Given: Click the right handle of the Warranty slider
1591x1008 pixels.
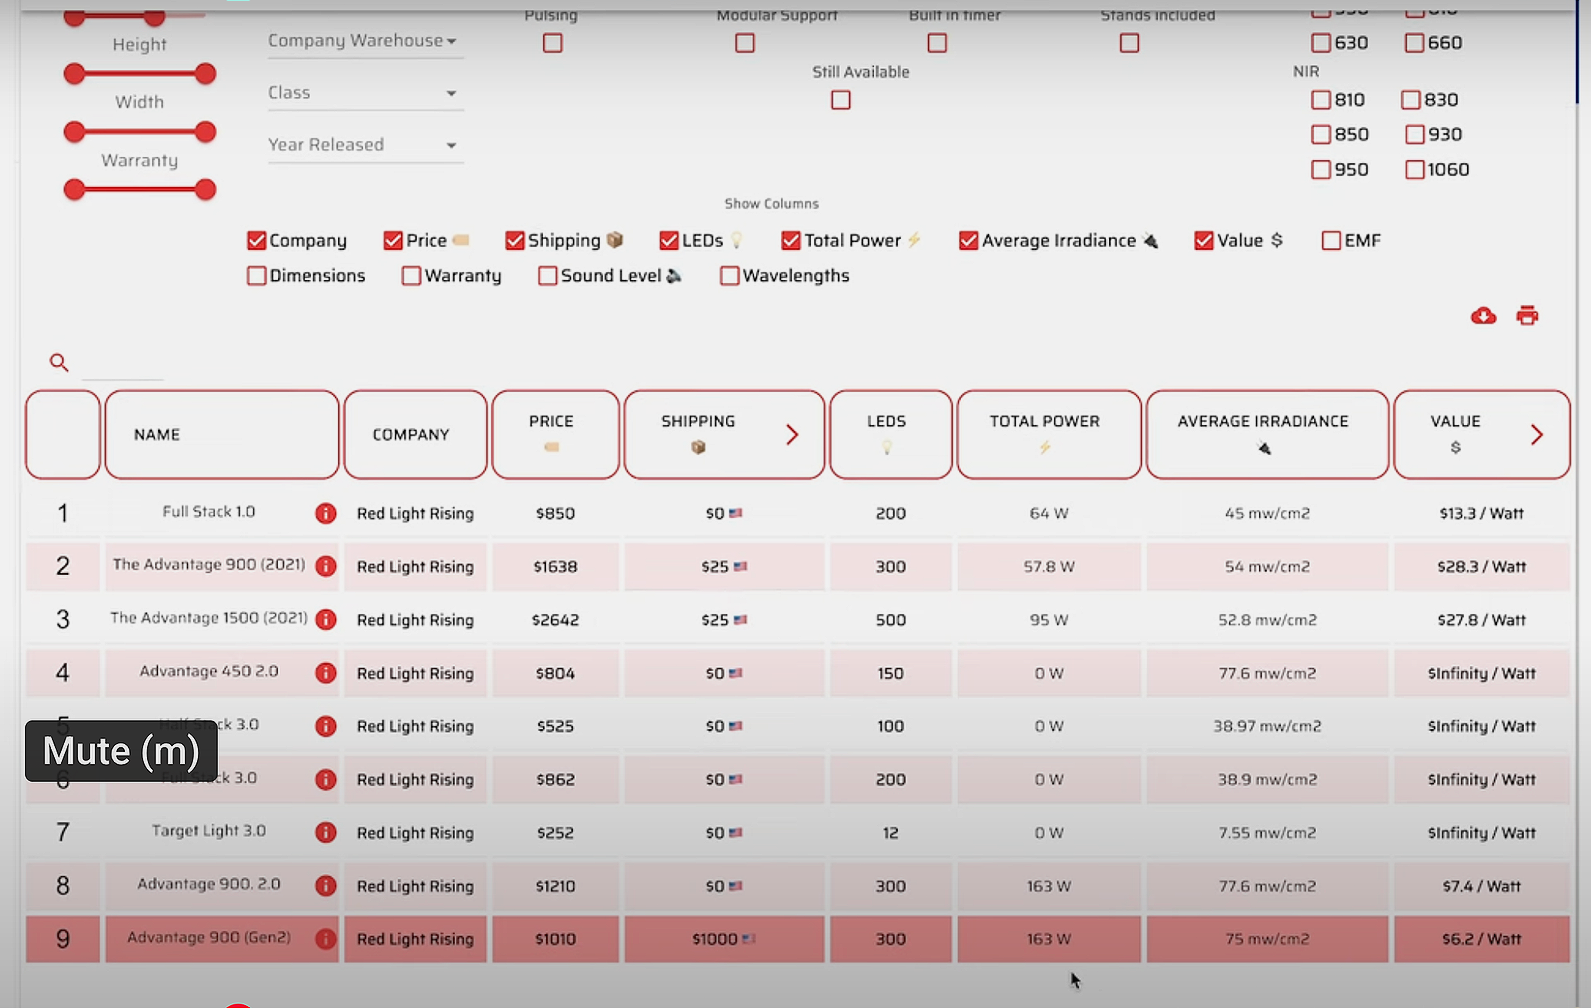Looking at the screenshot, I should coord(205,190).
